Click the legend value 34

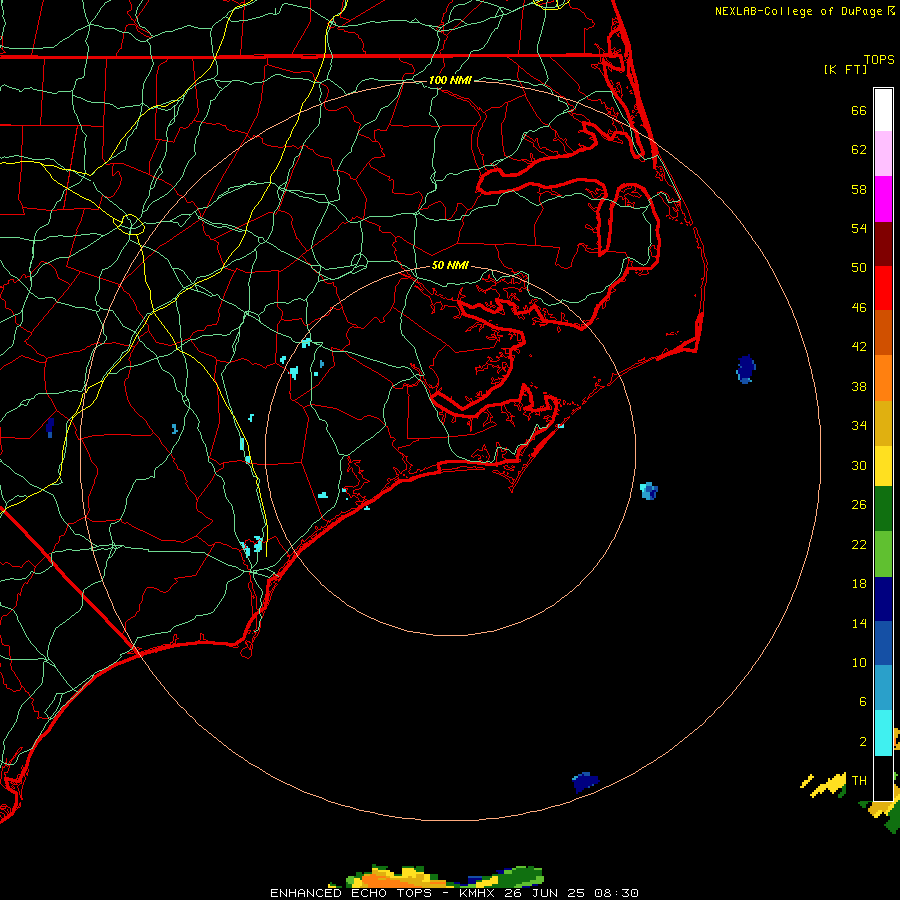pos(859,426)
